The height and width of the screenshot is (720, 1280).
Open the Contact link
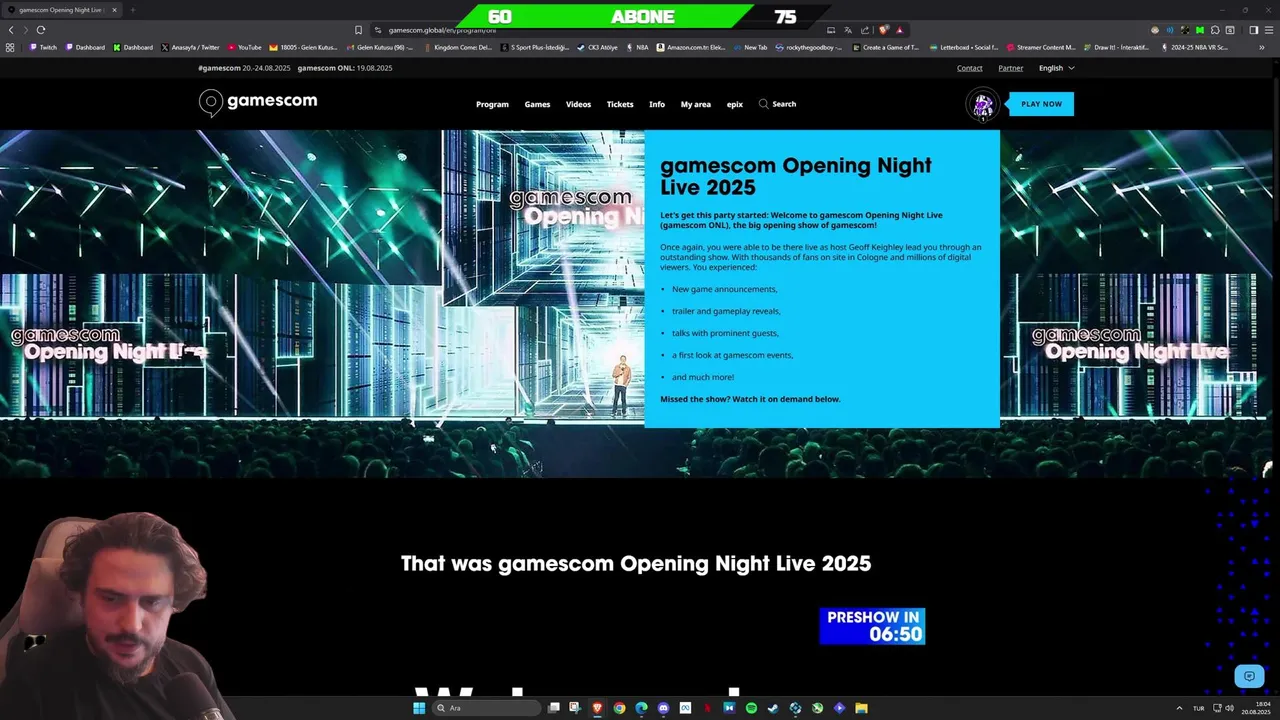pyautogui.click(x=970, y=68)
